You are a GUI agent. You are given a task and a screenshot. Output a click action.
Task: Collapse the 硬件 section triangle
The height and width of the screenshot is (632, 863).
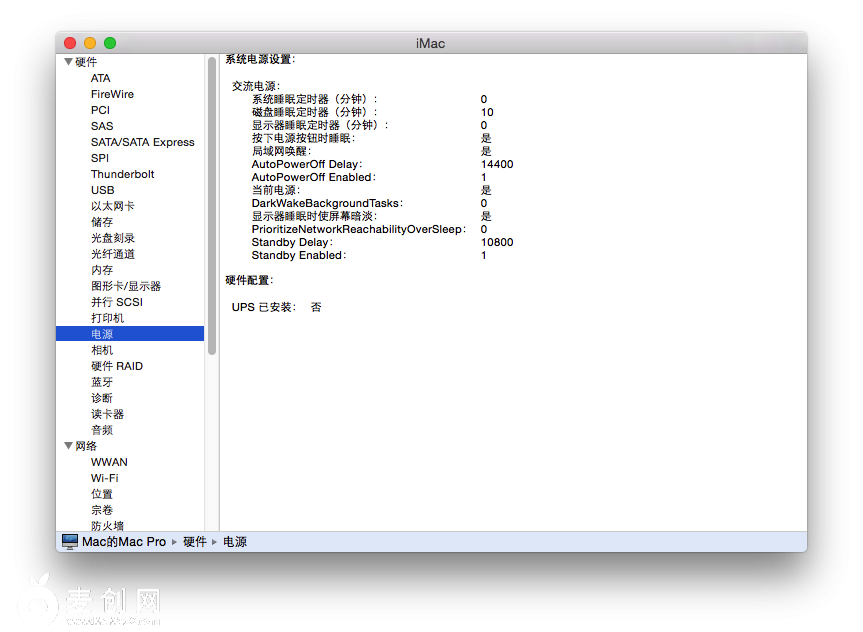68,62
